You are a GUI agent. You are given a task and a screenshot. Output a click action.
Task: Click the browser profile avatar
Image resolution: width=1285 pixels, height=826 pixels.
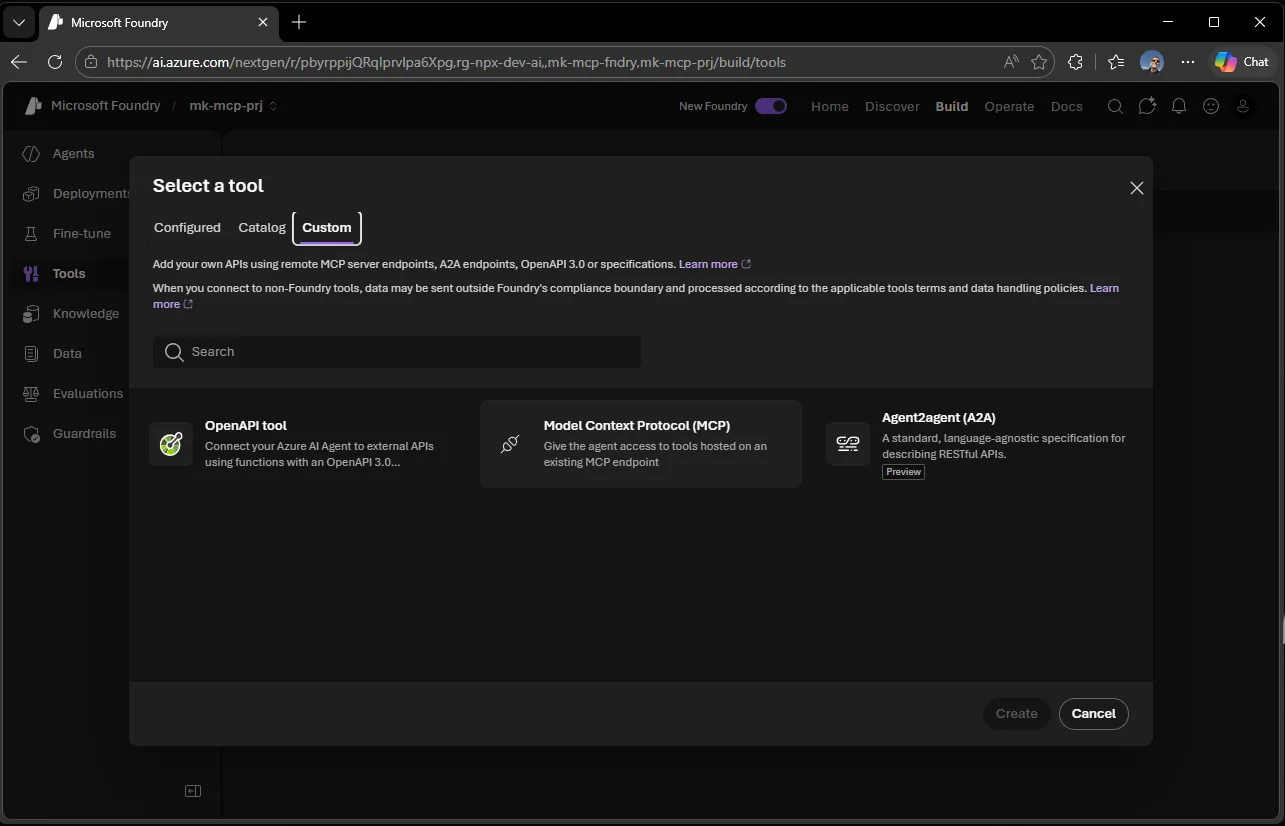(x=1152, y=62)
